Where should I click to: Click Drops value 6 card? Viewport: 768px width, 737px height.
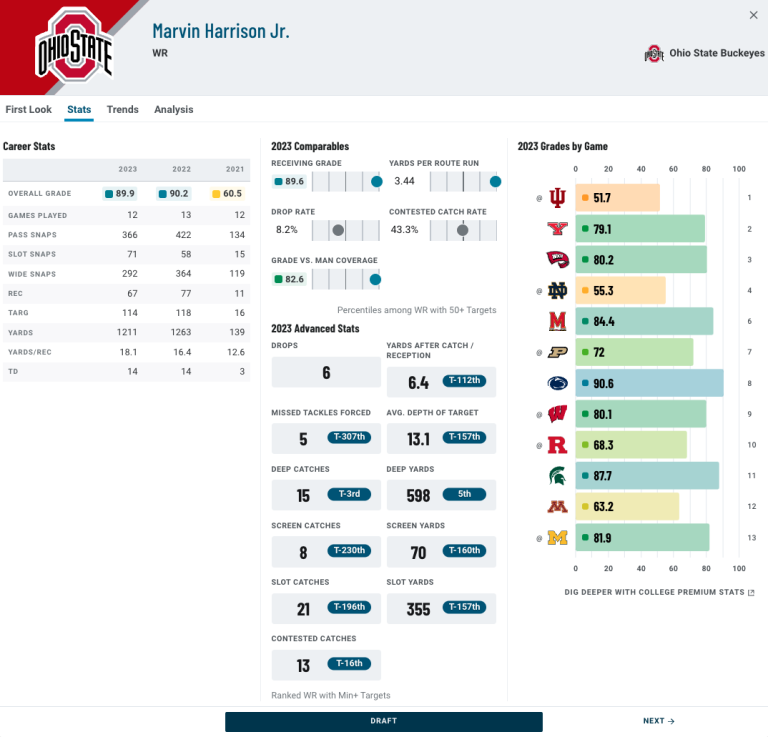point(326,372)
